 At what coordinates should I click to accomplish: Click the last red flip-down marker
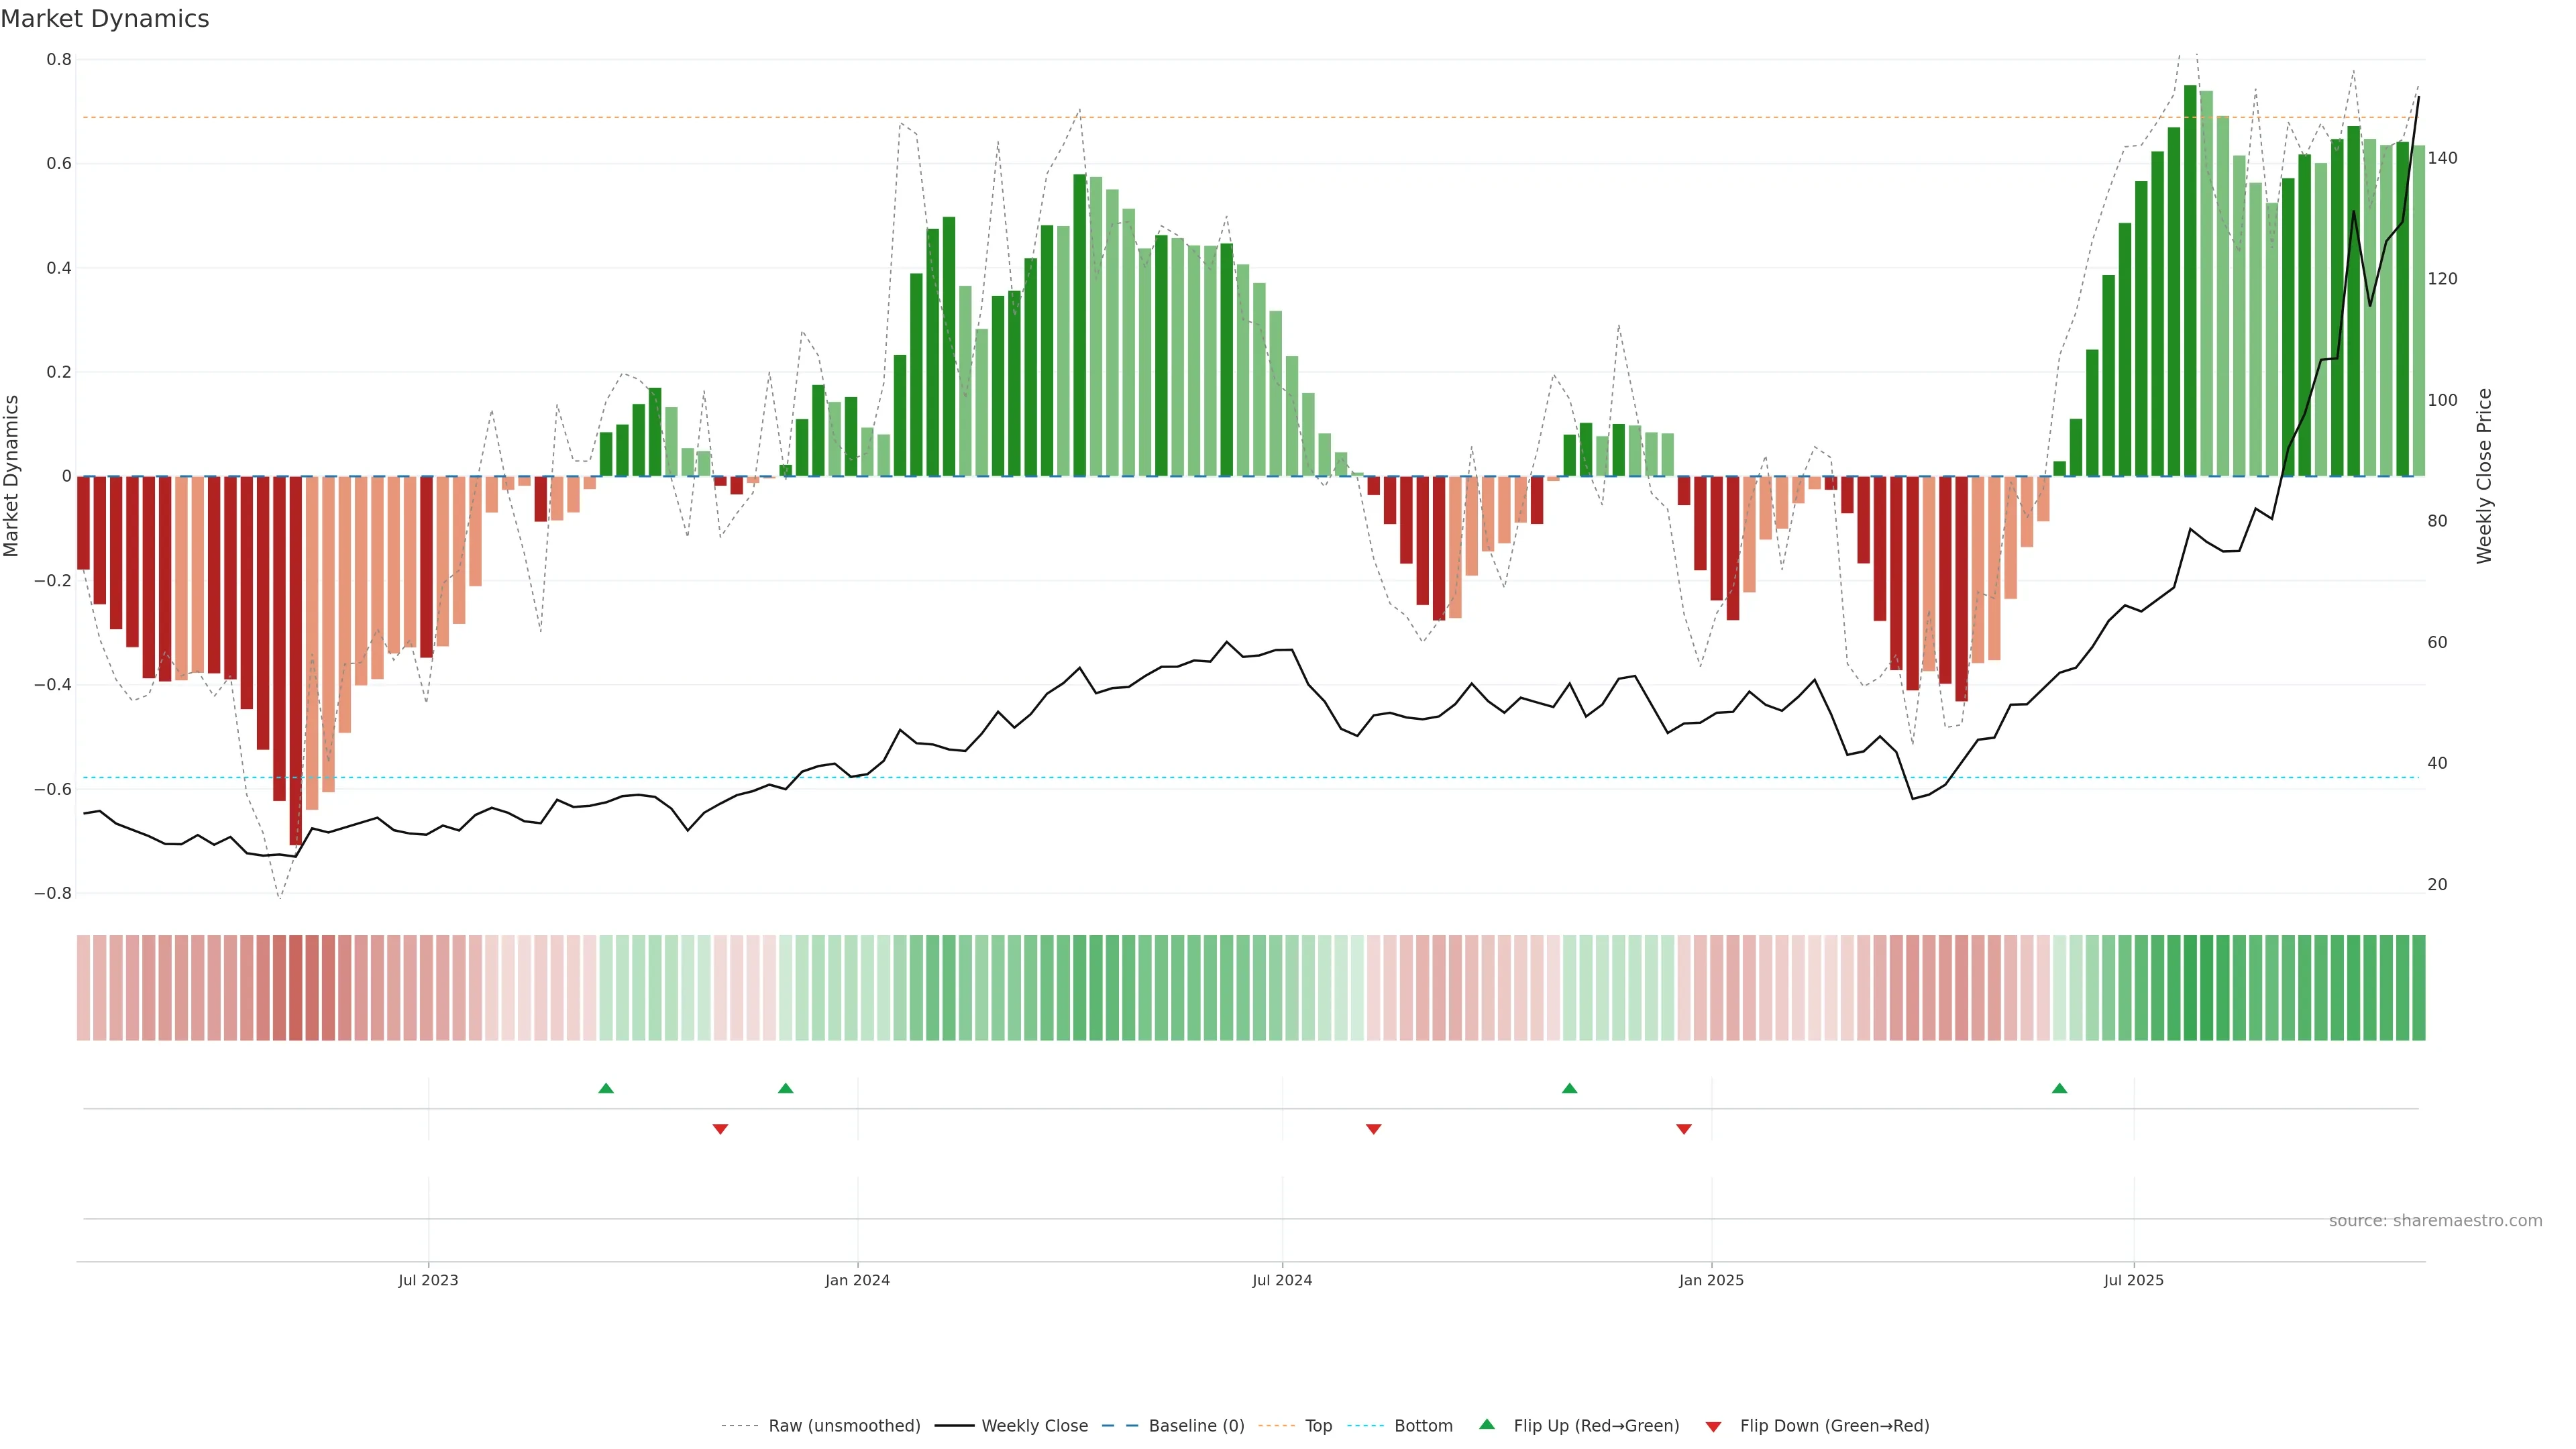point(1684,1129)
